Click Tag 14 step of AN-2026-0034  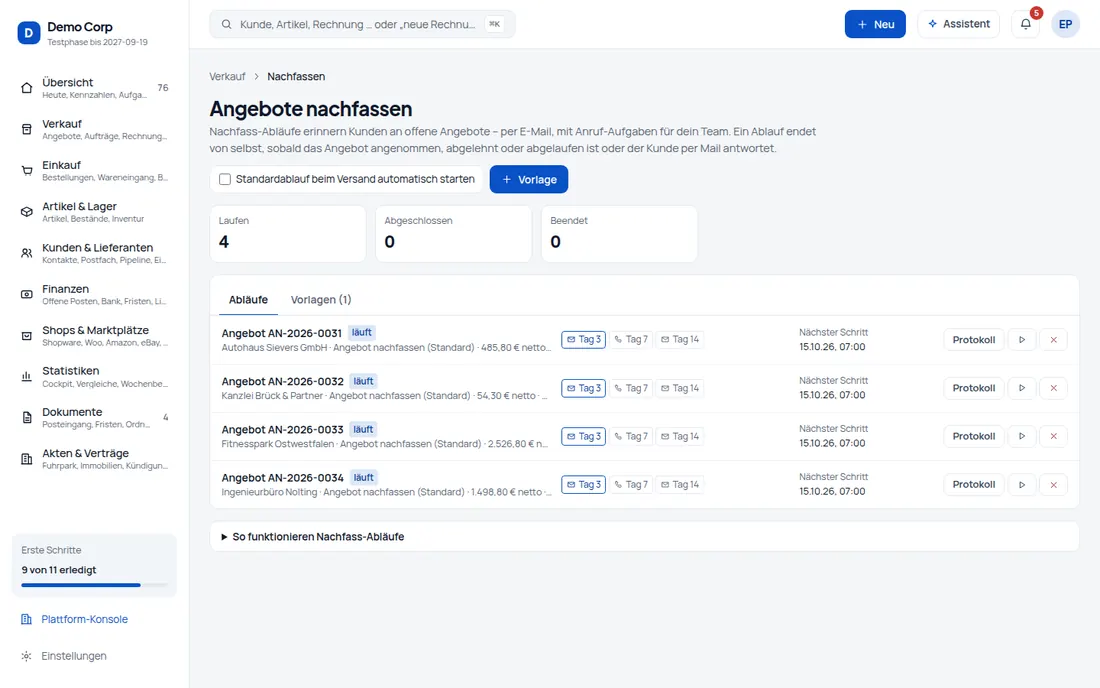pyautogui.click(x=680, y=485)
